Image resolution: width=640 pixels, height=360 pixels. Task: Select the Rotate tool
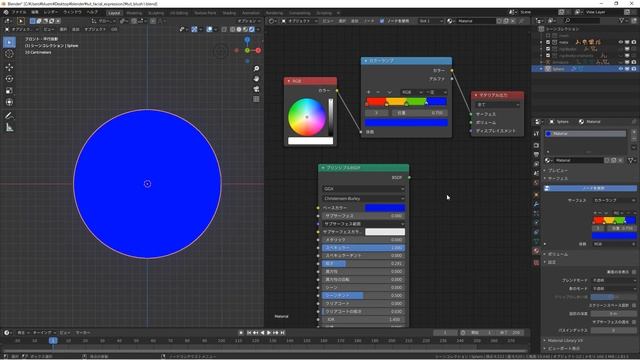click(9, 79)
